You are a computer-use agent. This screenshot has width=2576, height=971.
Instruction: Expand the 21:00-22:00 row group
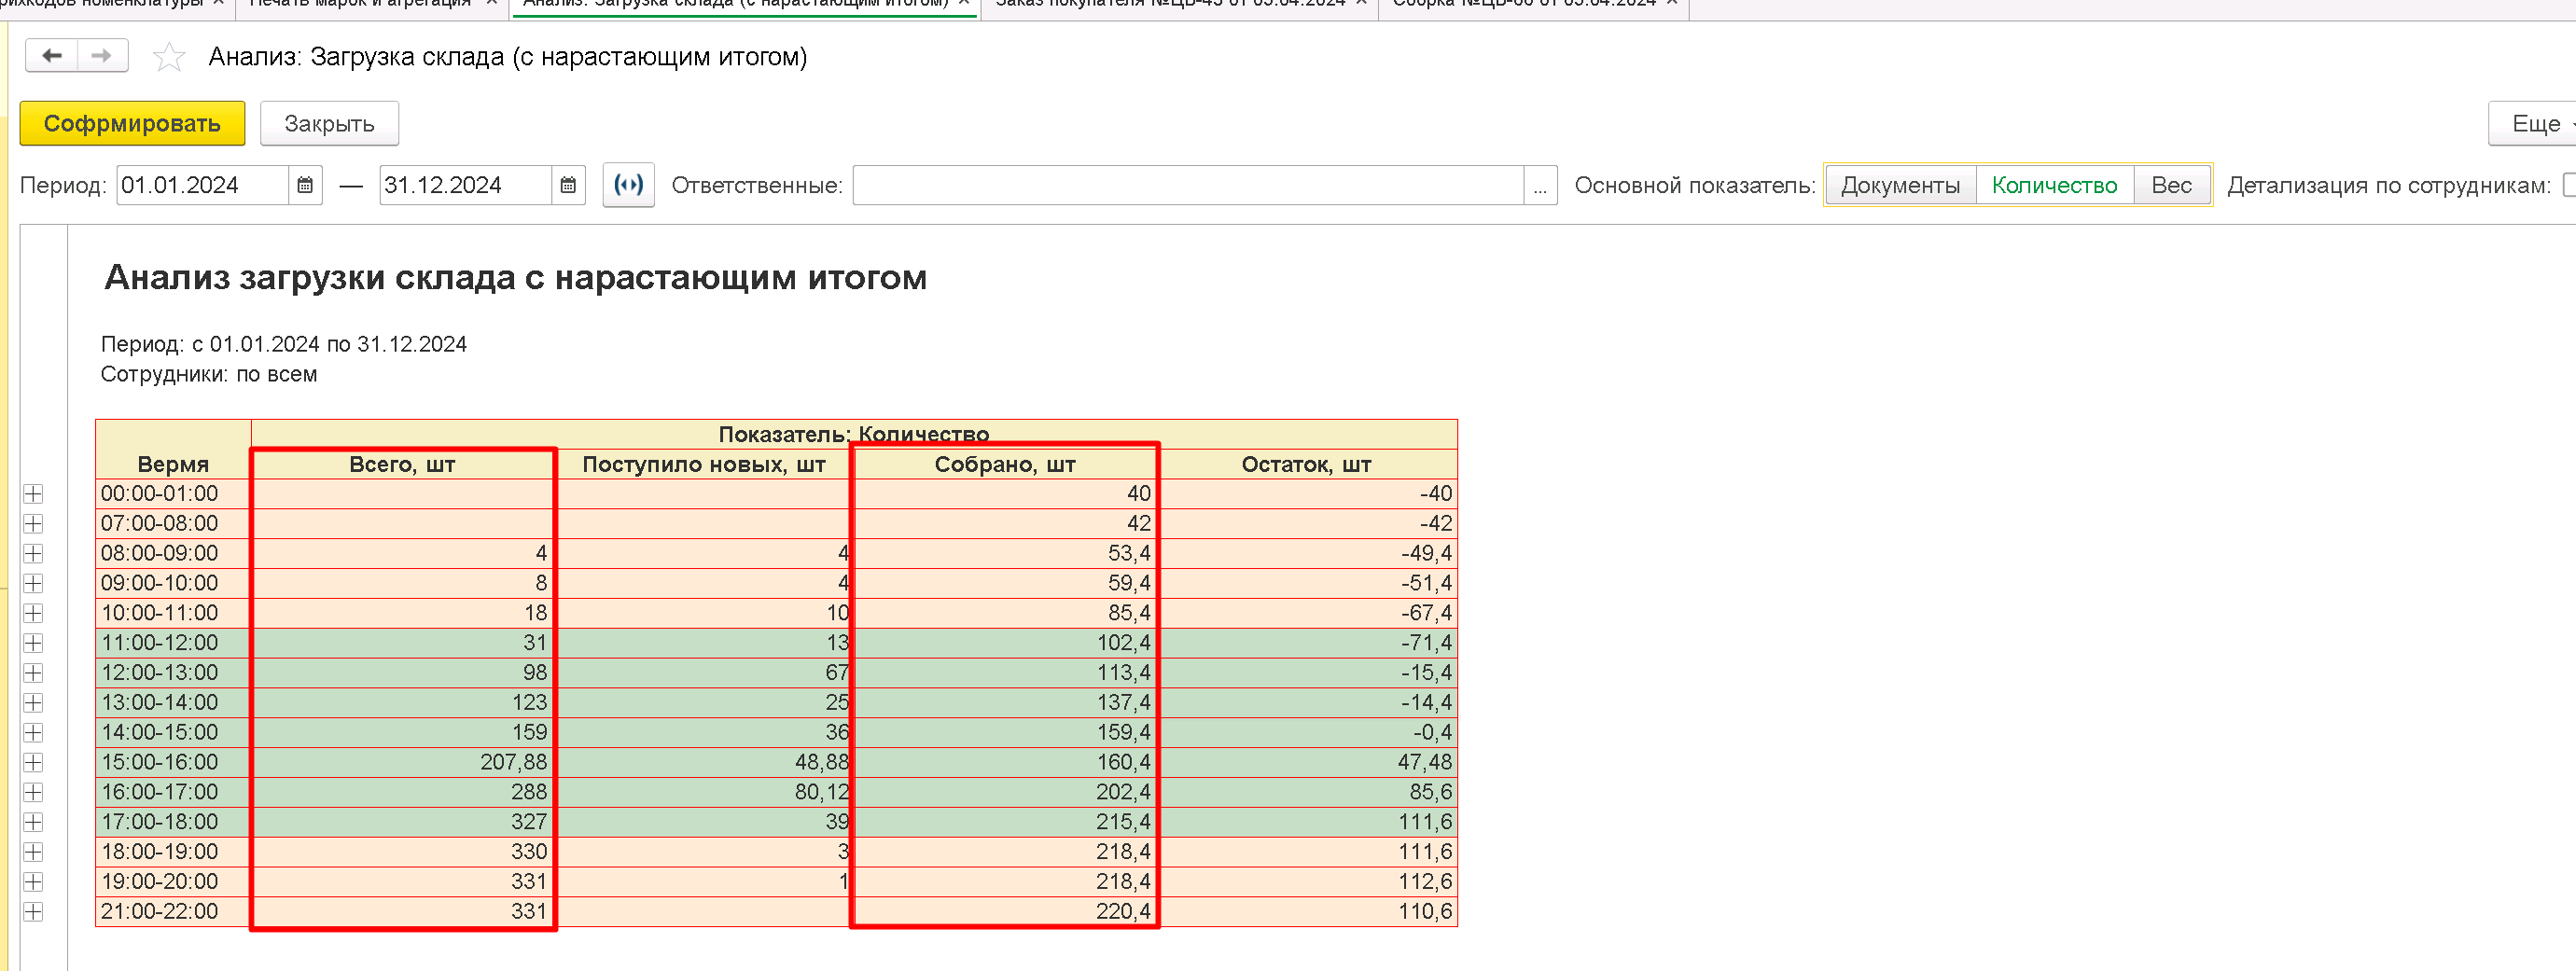(33, 912)
